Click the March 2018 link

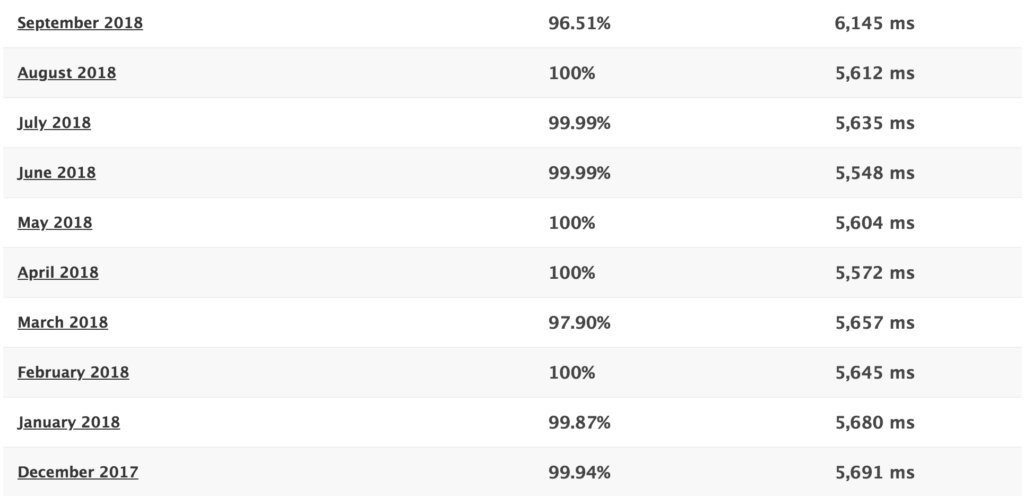click(x=63, y=322)
